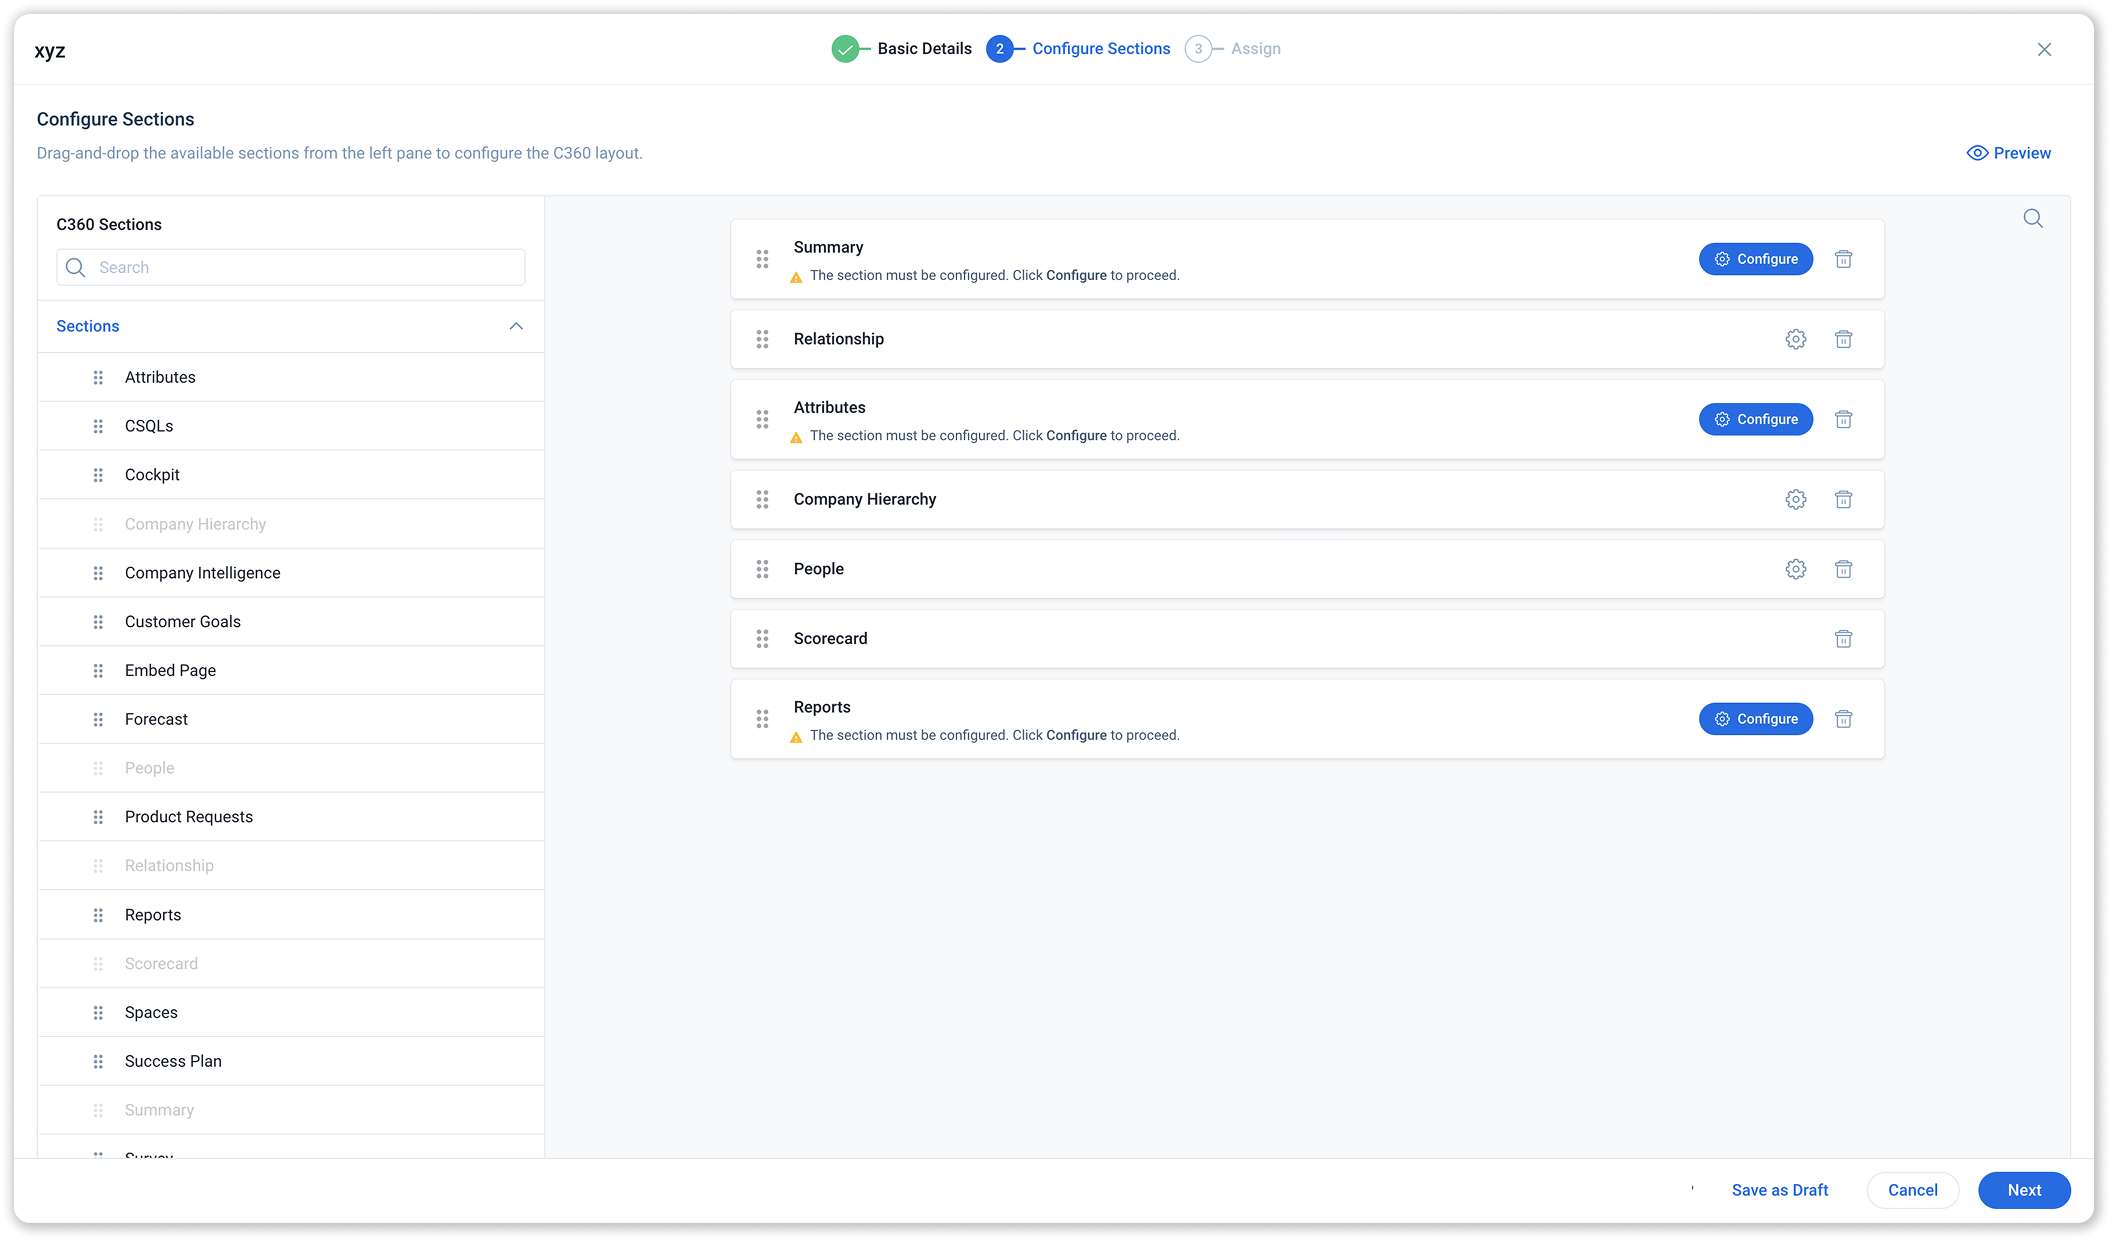The image size is (2112, 1241).
Task: Click the delete trash icon for Summary section
Action: [1843, 259]
